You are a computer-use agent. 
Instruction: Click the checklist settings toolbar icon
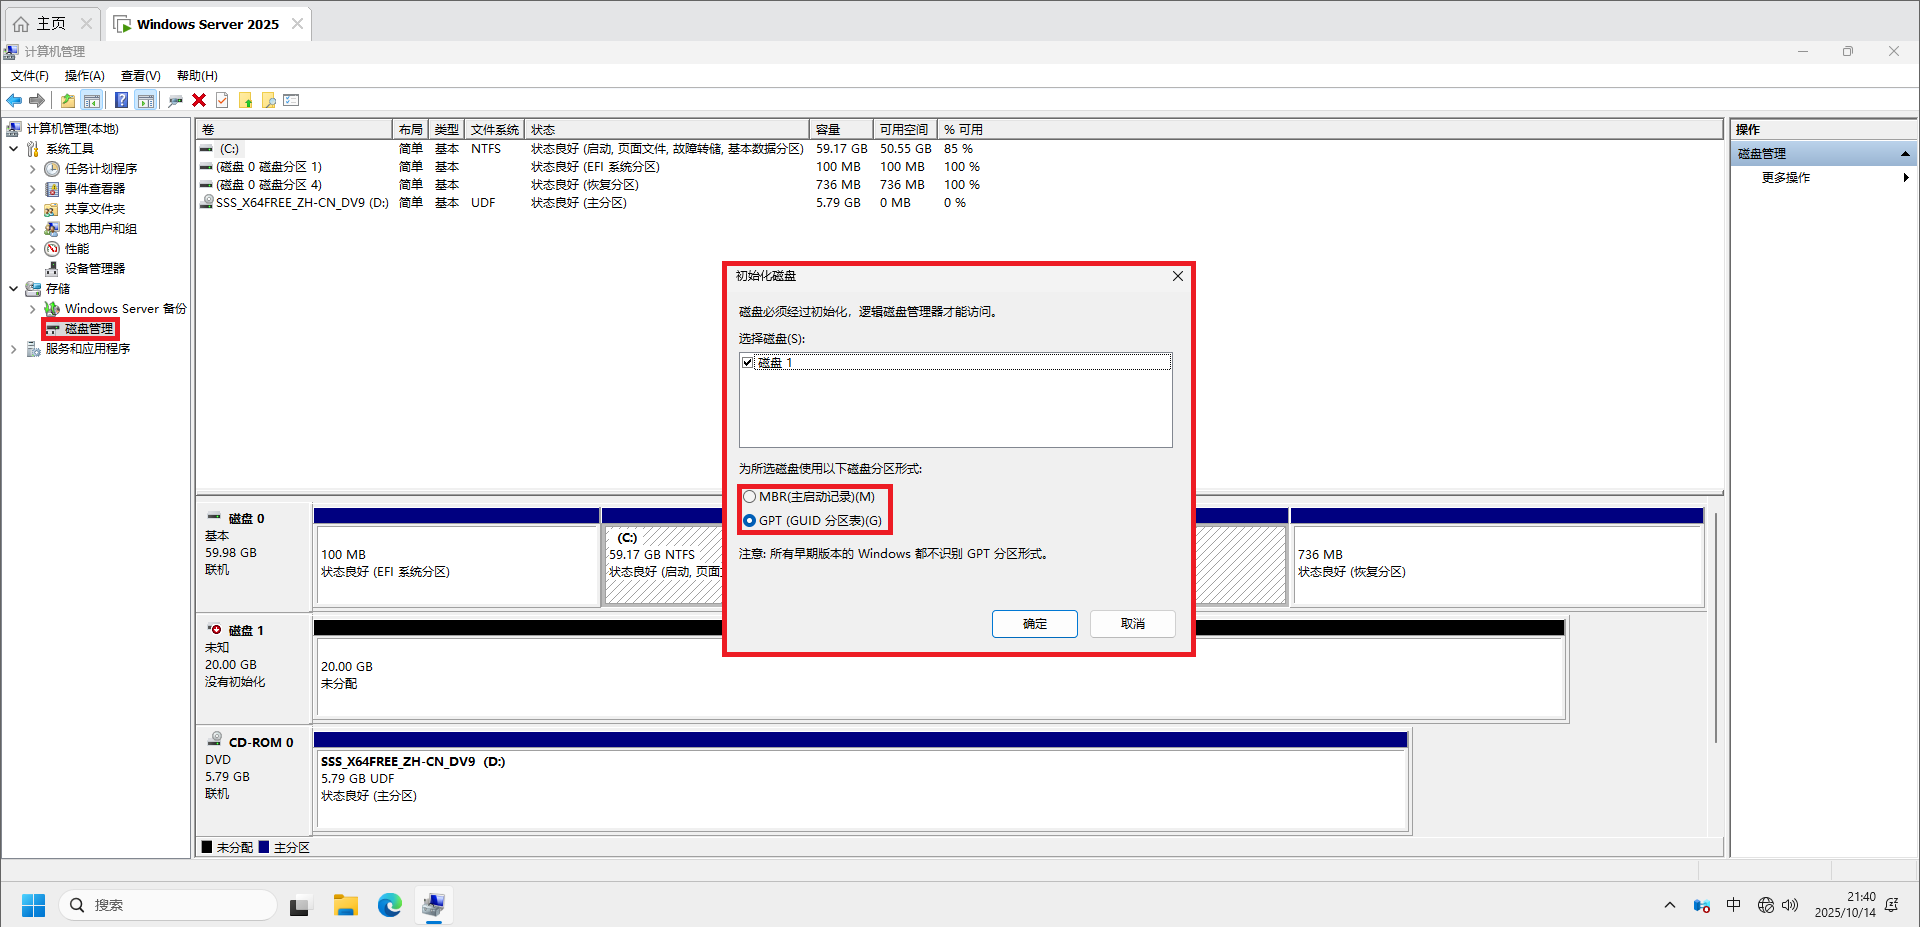click(x=291, y=100)
